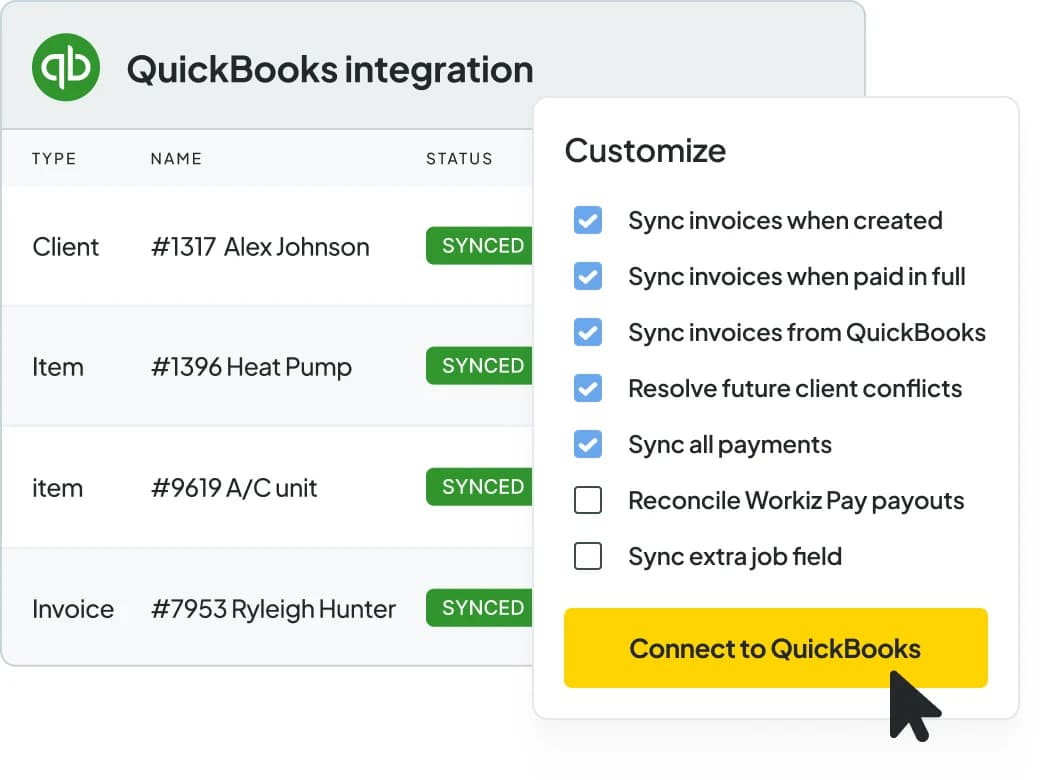Uncheck Sync invoices when created

pyautogui.click(x=588, y=220)
